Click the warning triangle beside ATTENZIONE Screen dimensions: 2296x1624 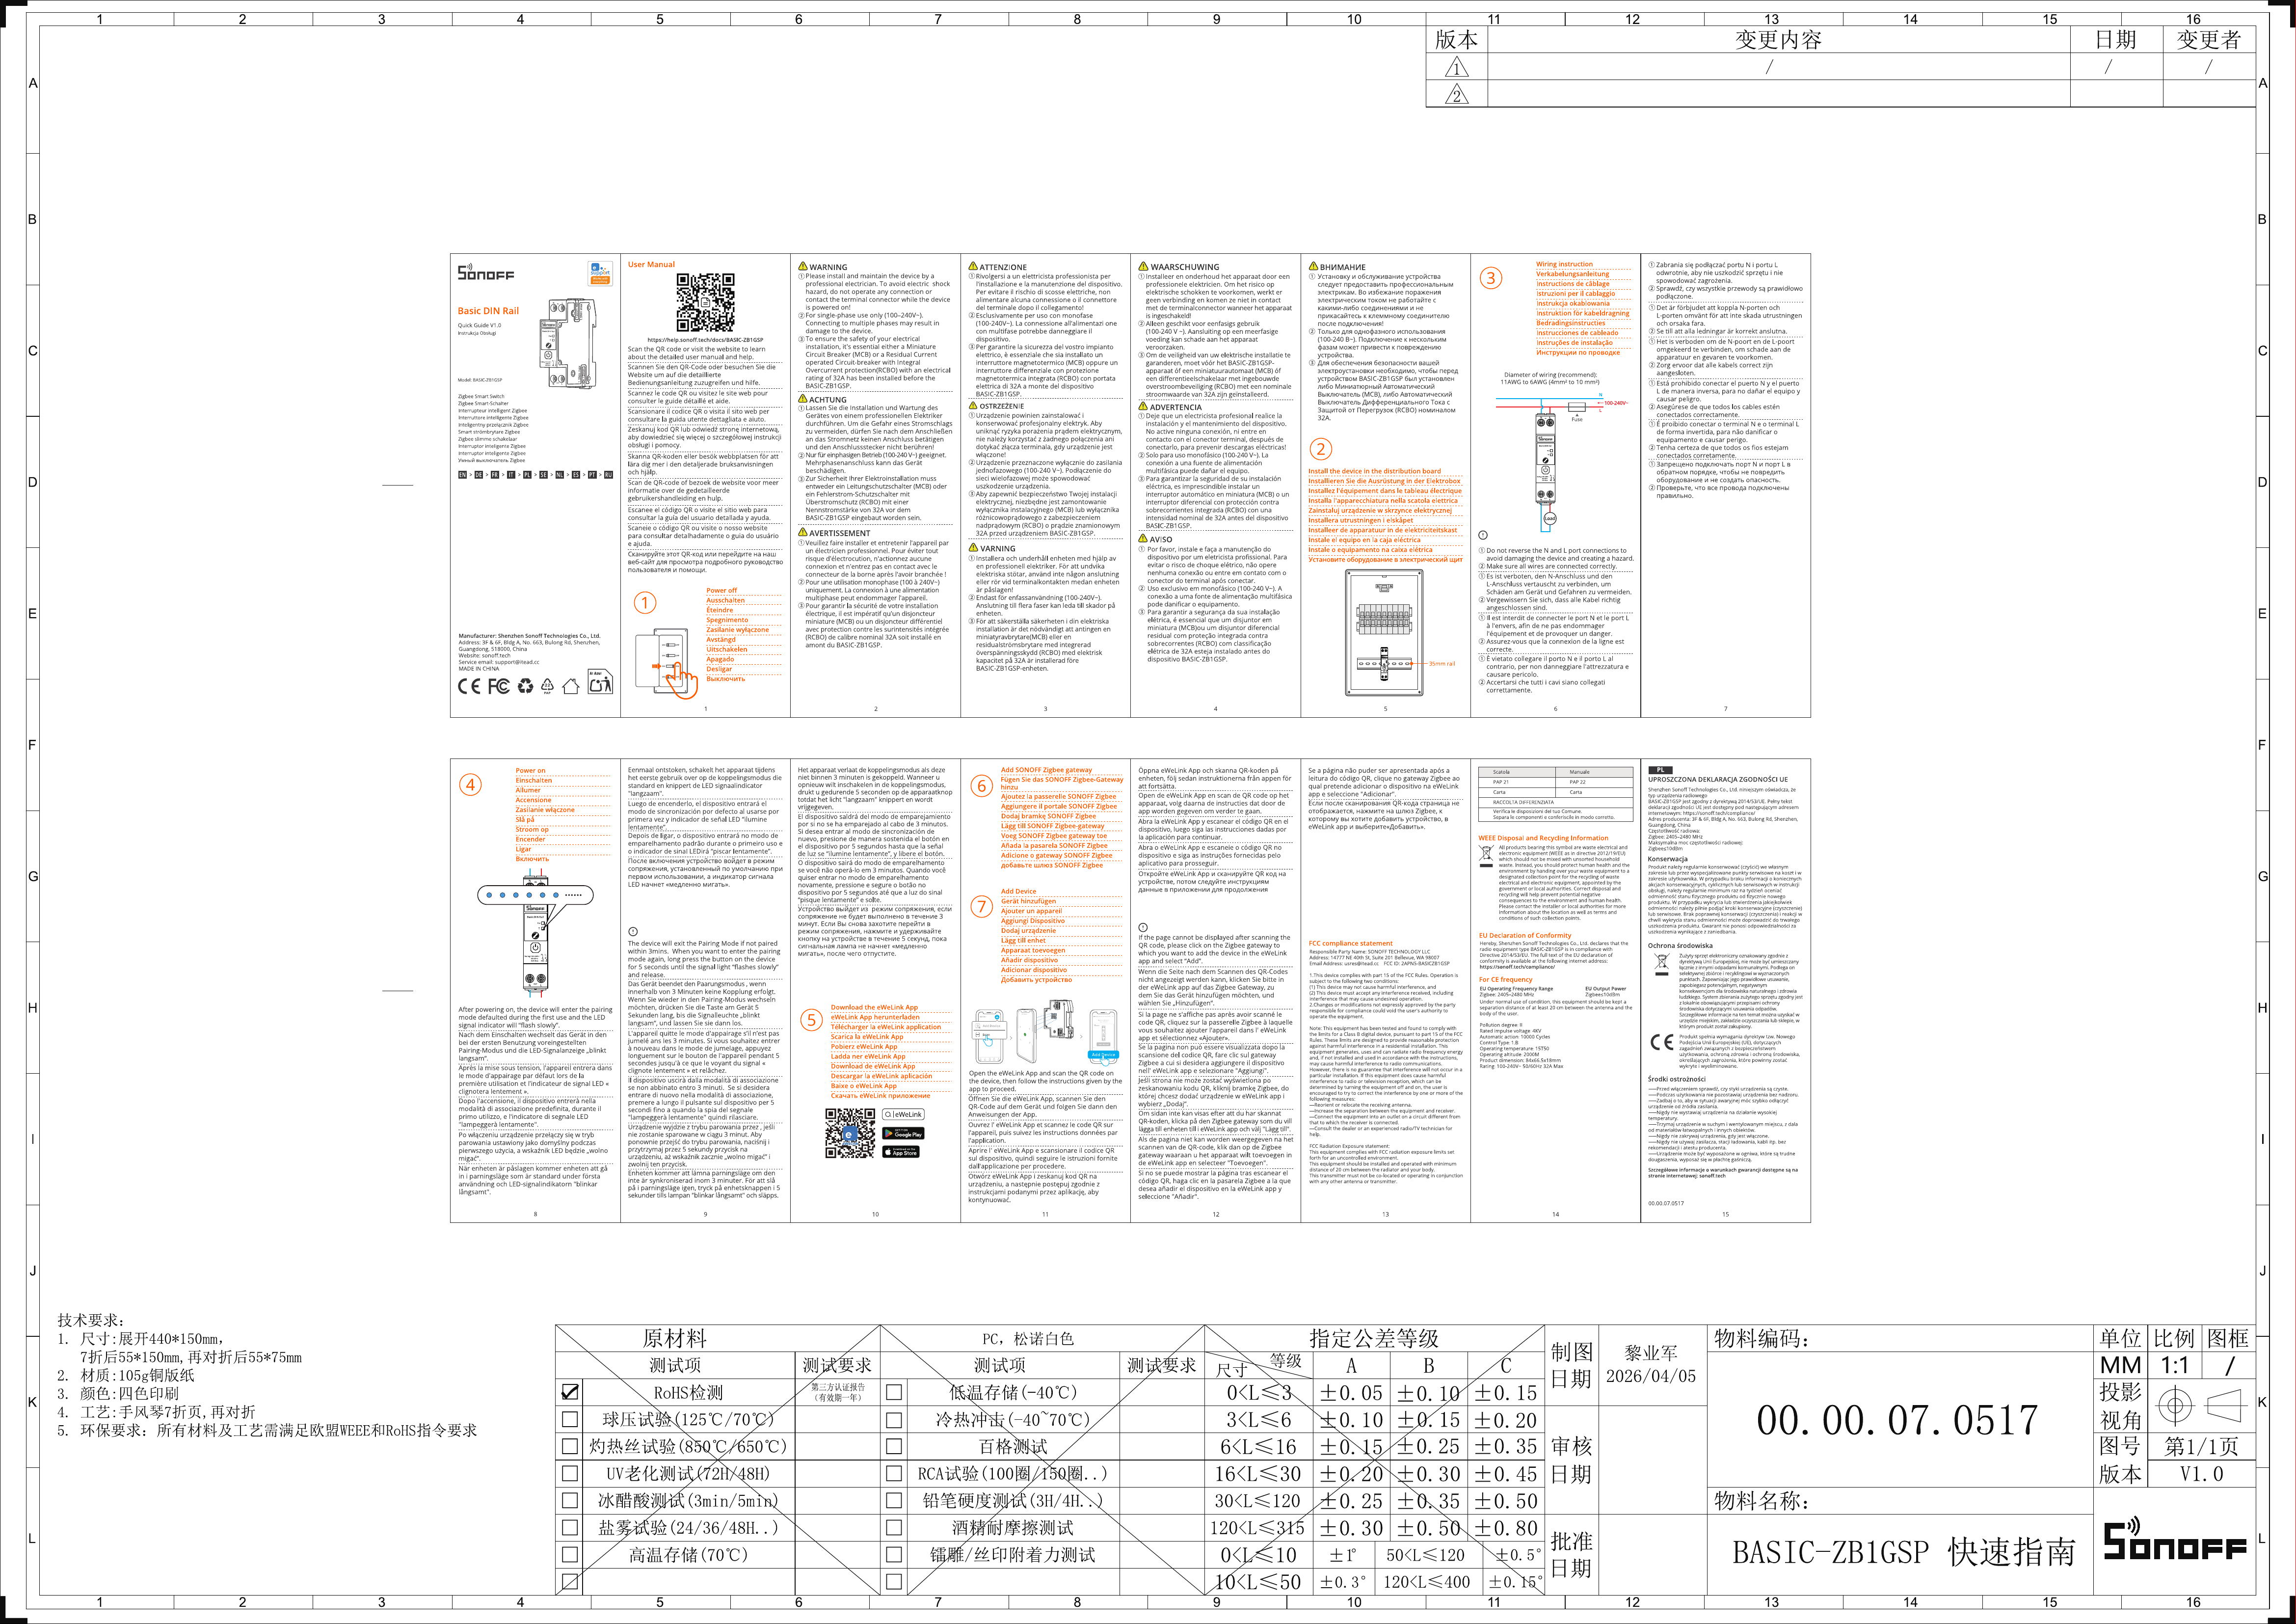972,267
